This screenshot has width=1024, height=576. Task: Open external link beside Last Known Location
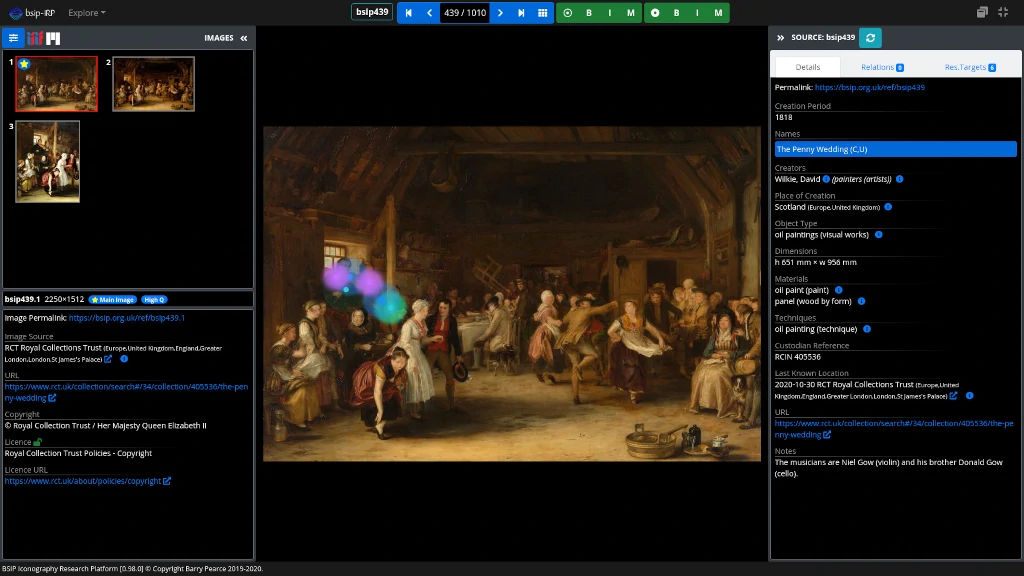953,396
